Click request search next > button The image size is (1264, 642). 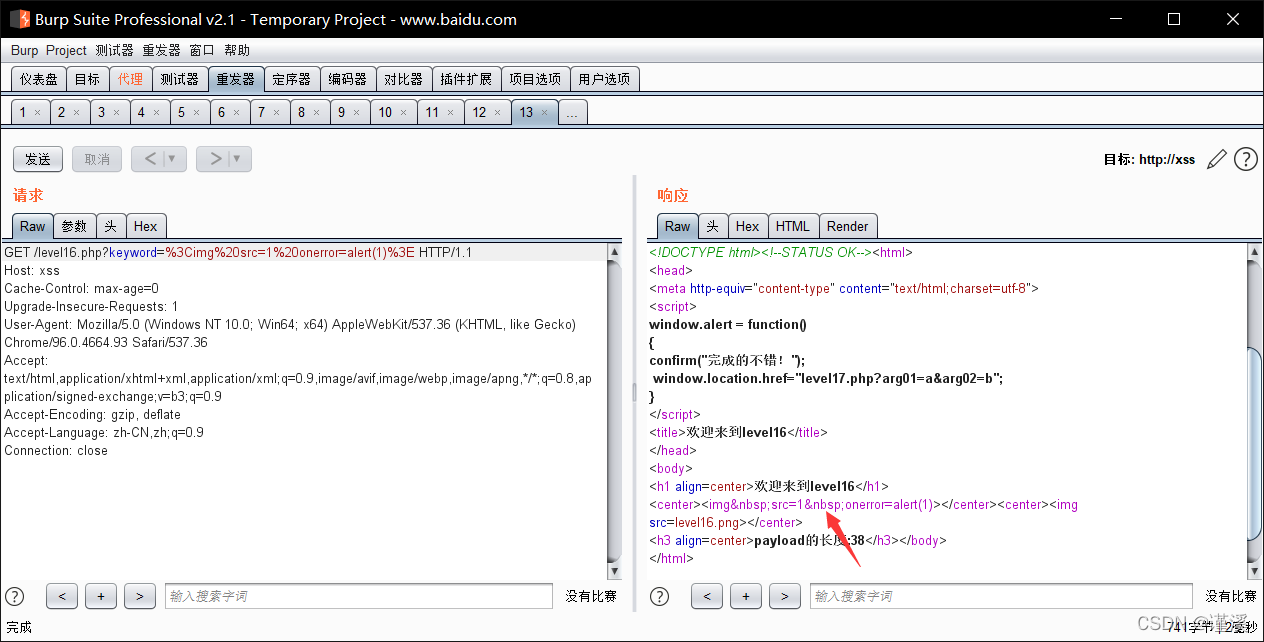[140, 596]
